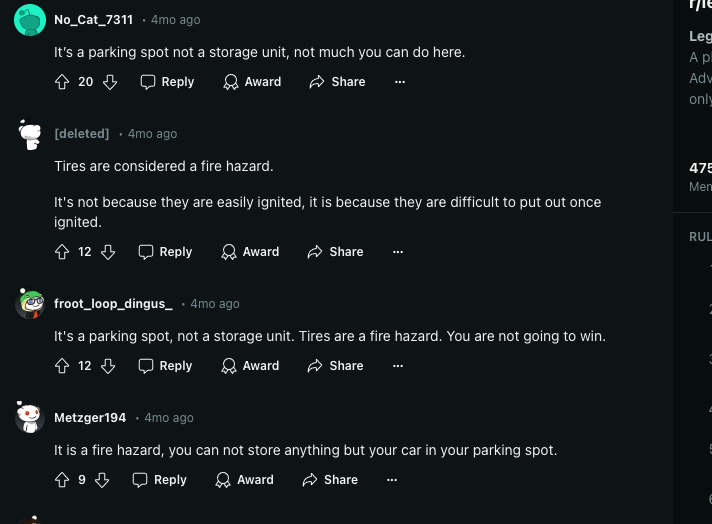Open more options on deleted user's comment
712x524 pixels.
pyautogui.click(x=398, y=252)
